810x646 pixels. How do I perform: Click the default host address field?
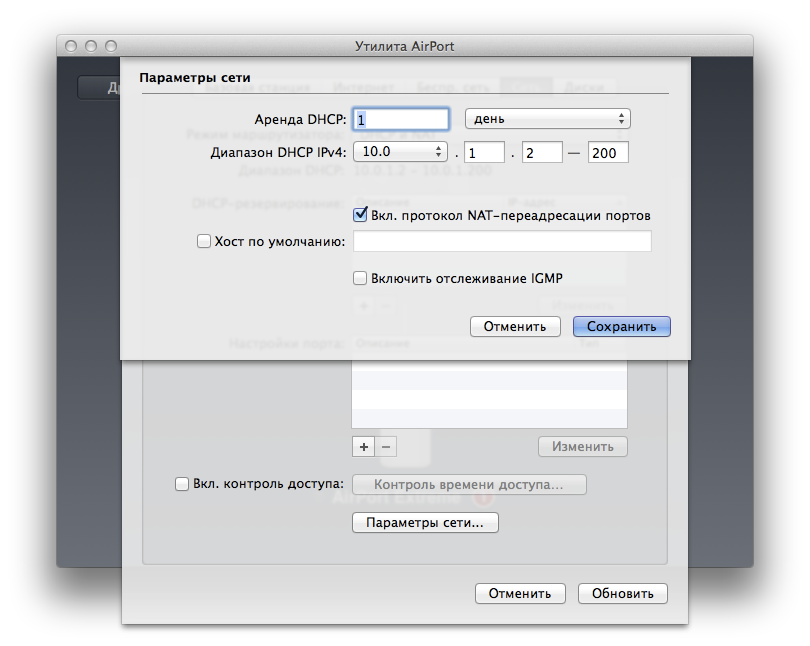click(x=502, y=241)
